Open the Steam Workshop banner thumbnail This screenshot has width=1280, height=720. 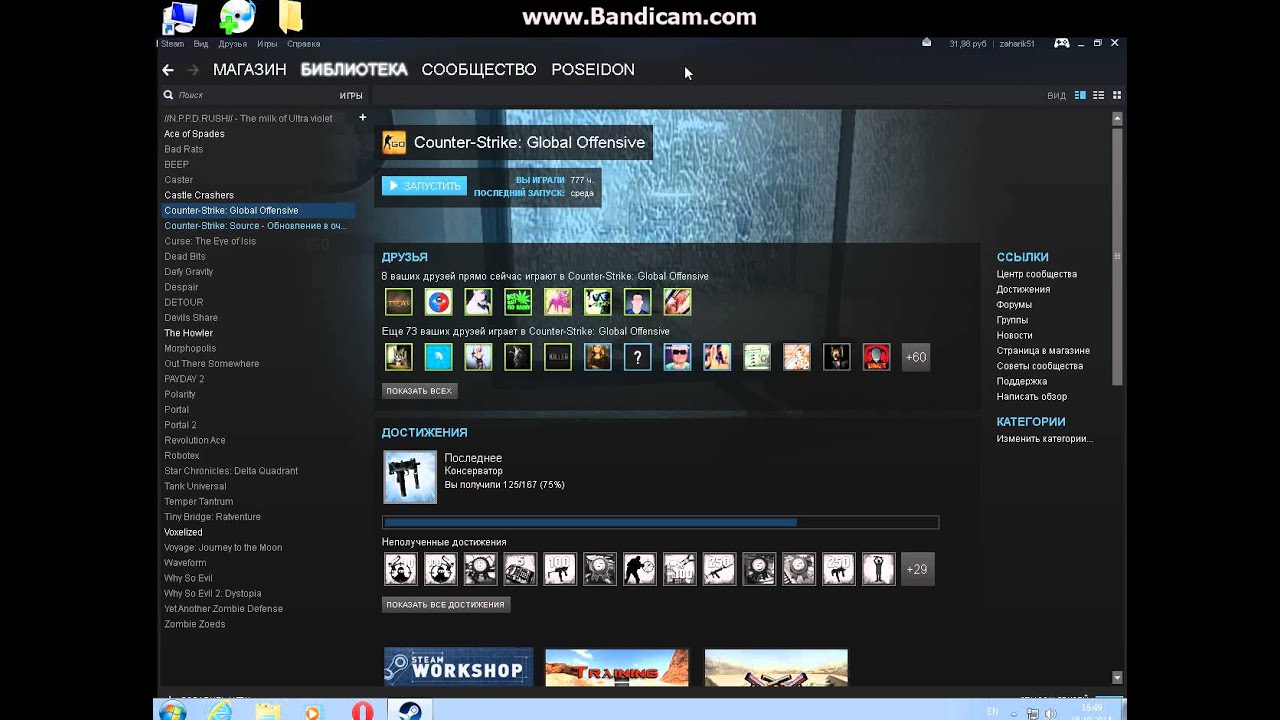click(458, 667)
